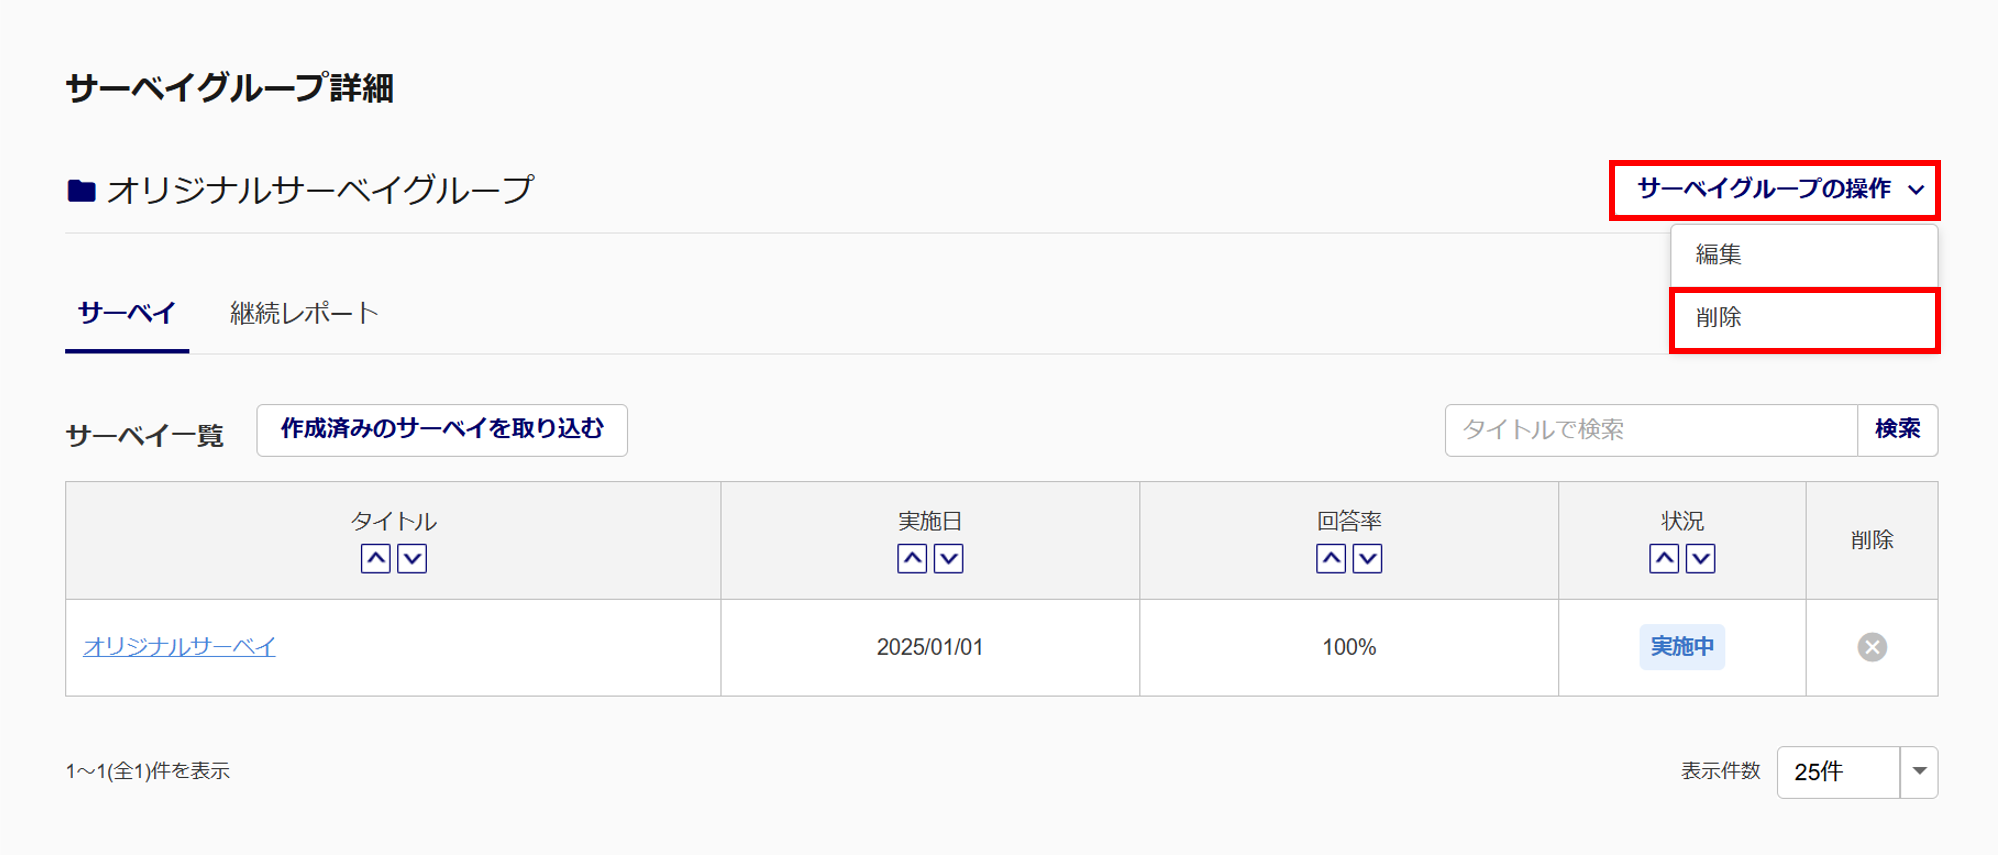Viewport: 1998px width, 855px height.
Task: Select the サーベイ tab
Action: (x=127, y=313)
